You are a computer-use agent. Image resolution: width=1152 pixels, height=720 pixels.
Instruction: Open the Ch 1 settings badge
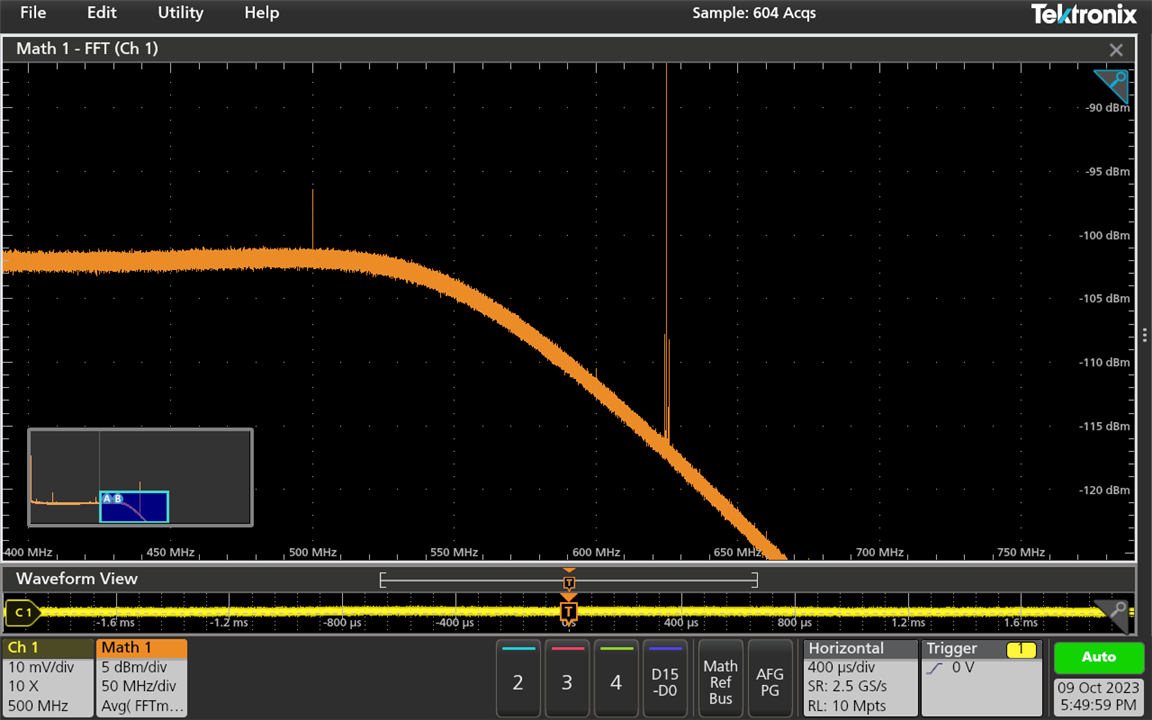(x=47, y=677)
